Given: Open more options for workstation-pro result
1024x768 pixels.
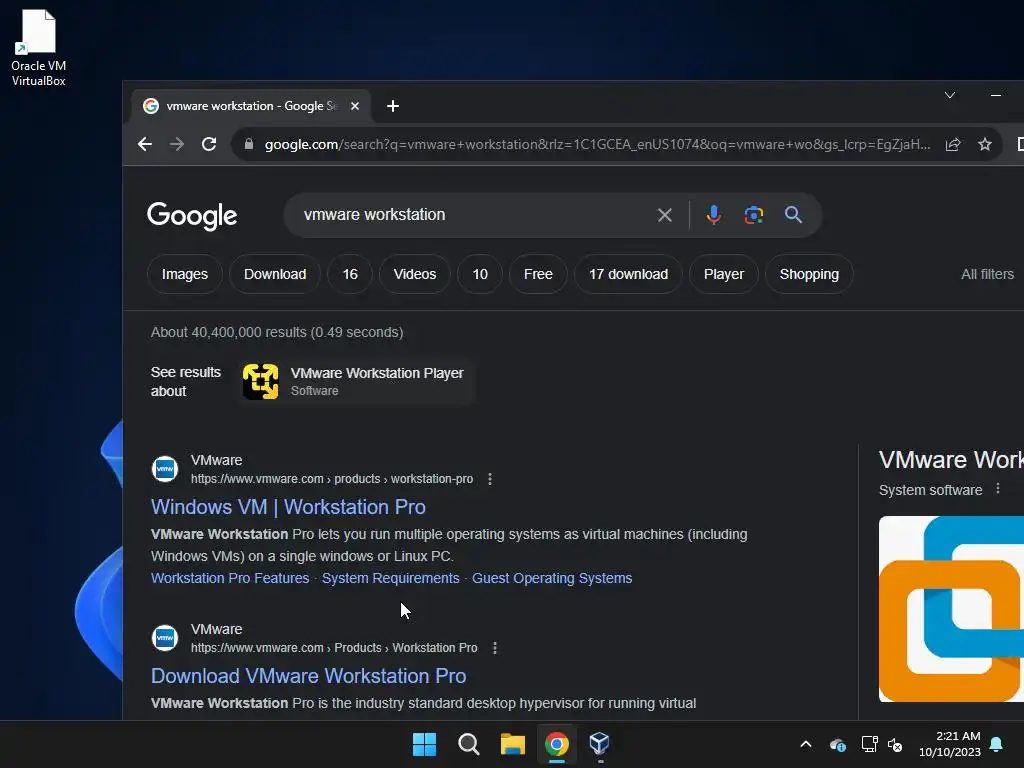Looking at the screenshot, I should coord(490,479).
